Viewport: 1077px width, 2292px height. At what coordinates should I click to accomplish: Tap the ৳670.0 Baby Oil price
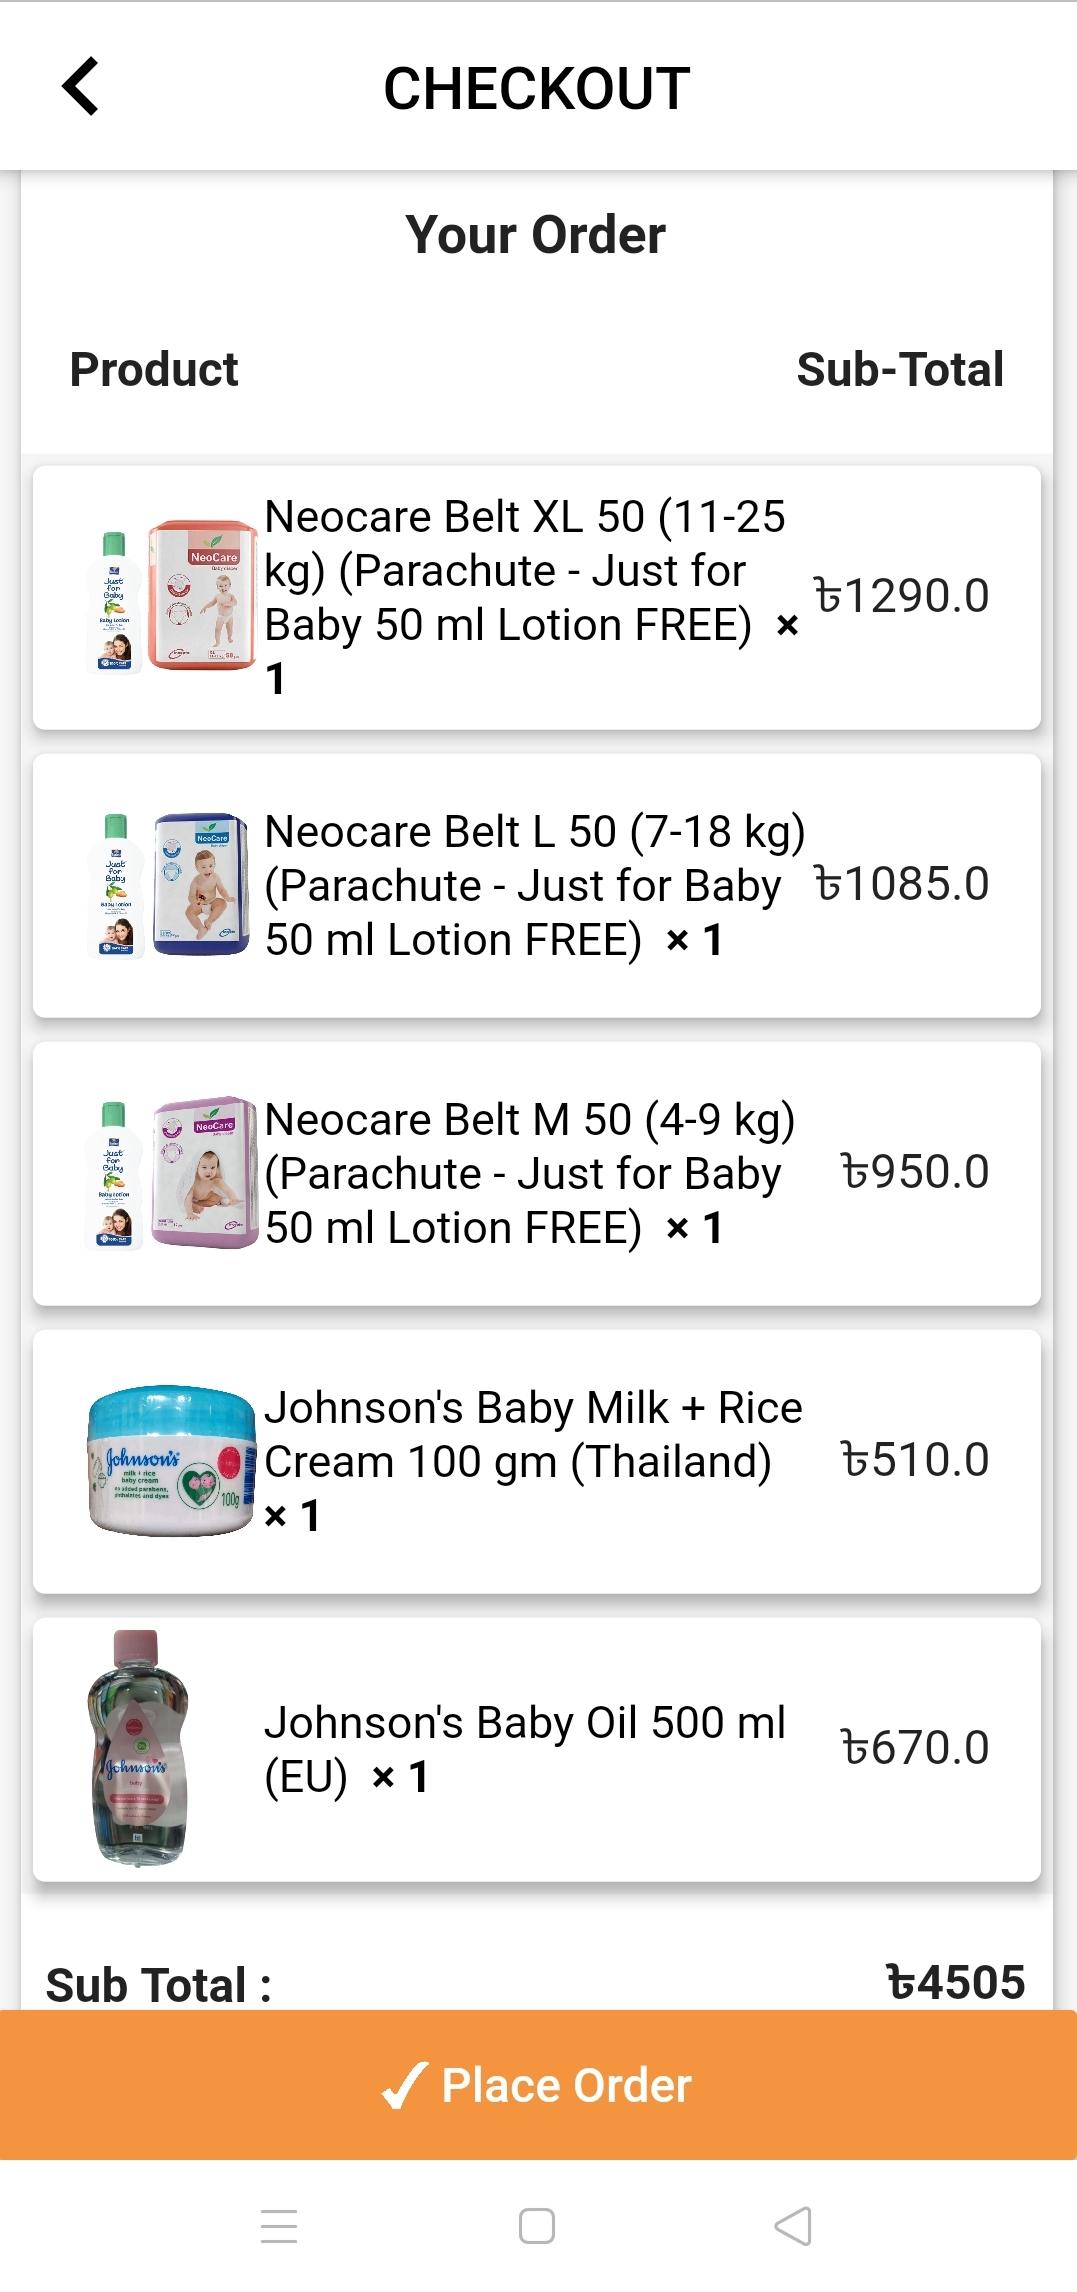tap(915, 1748)
